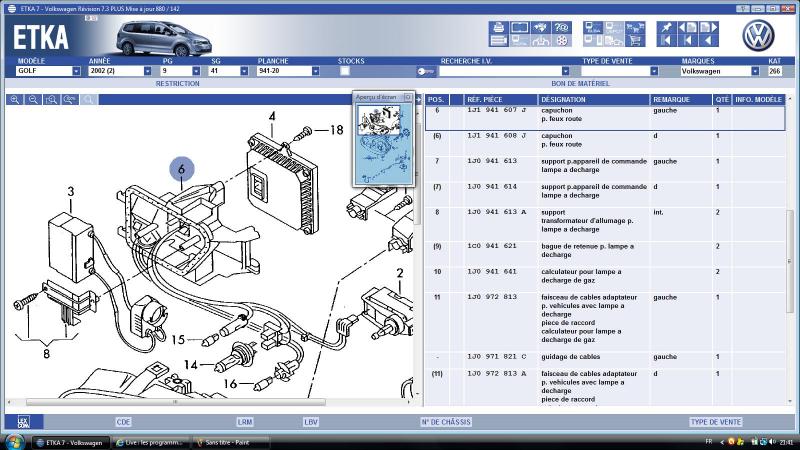Click the plain left arrow back icon

(709, 40)
